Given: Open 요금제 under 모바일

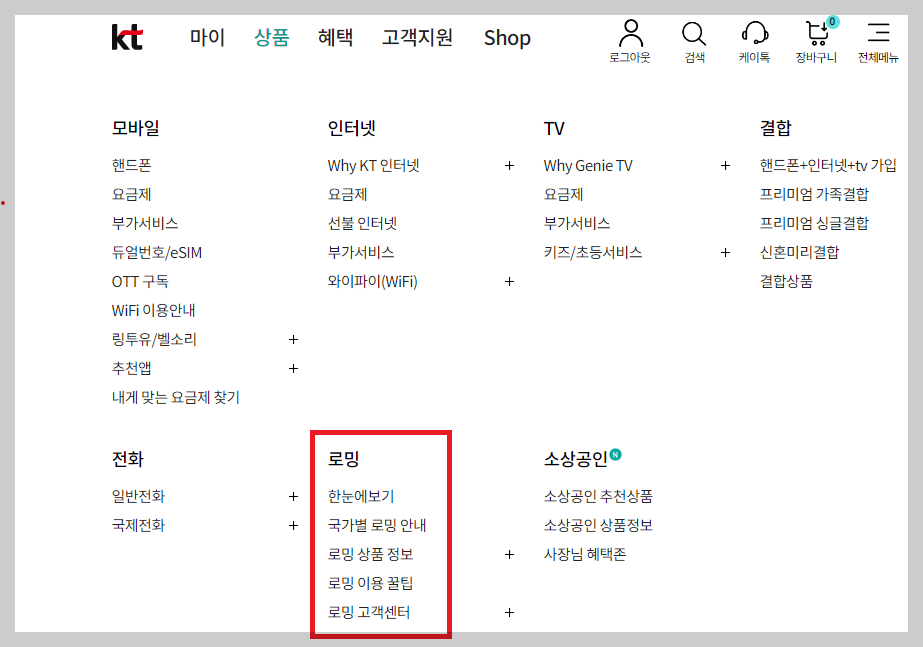Looking at the screenshot, I should tap(131, 194).
